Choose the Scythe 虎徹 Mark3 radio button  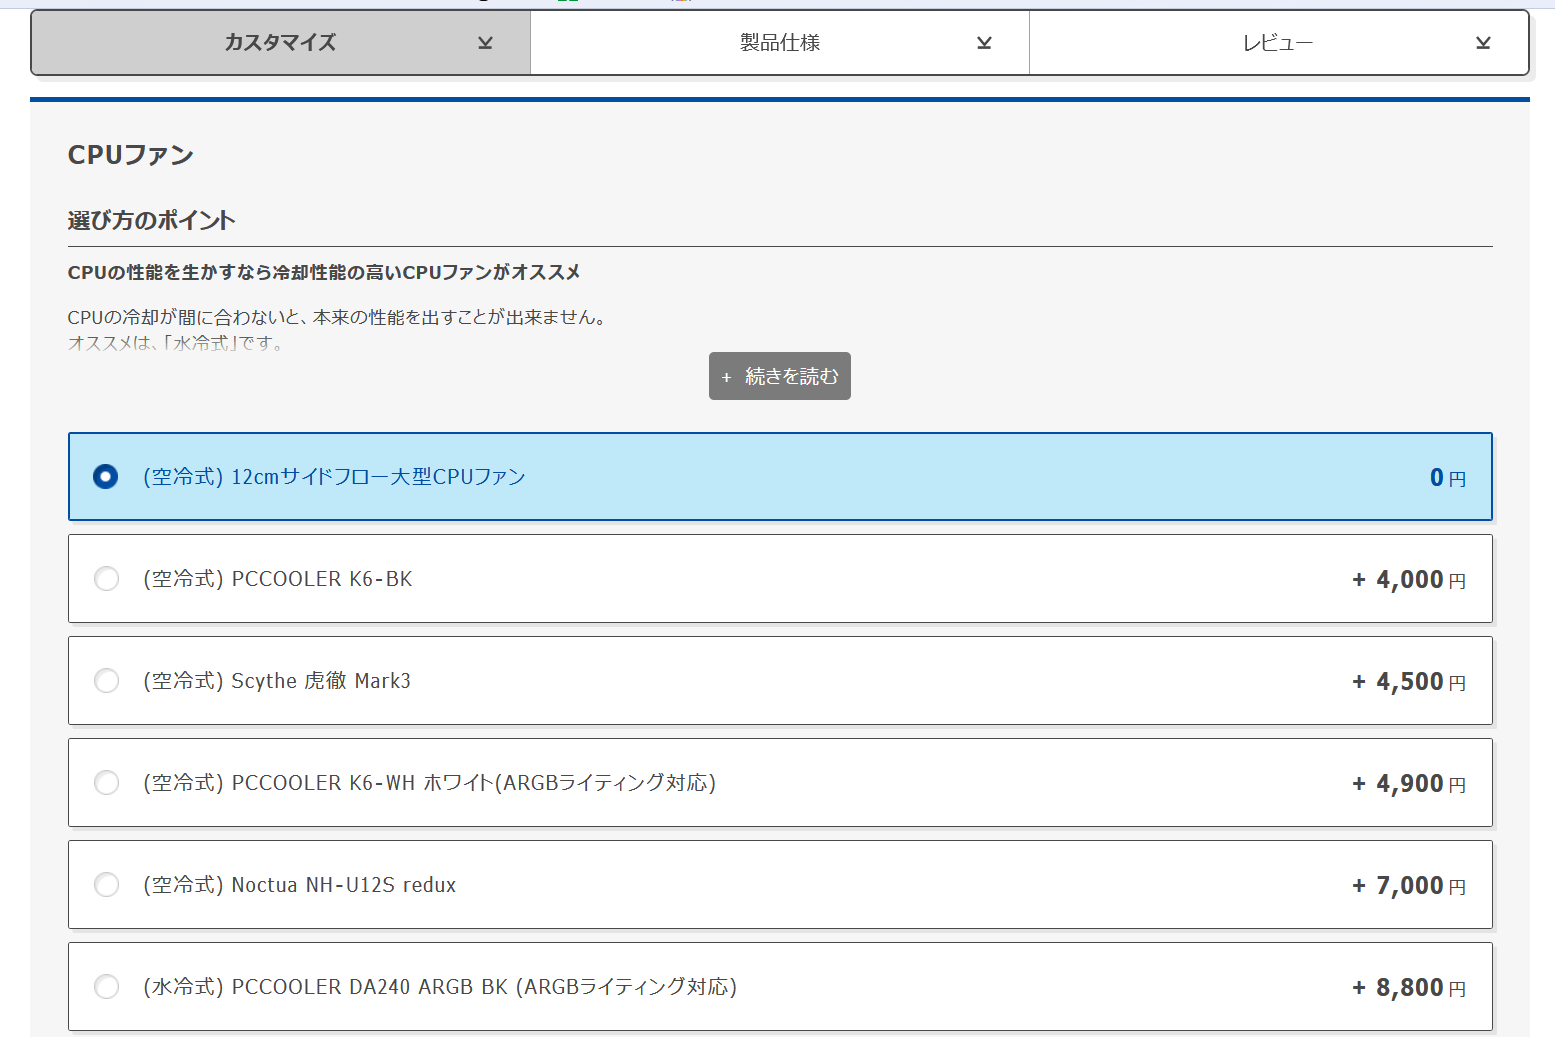pyautogui.click(x=106, y=681)
